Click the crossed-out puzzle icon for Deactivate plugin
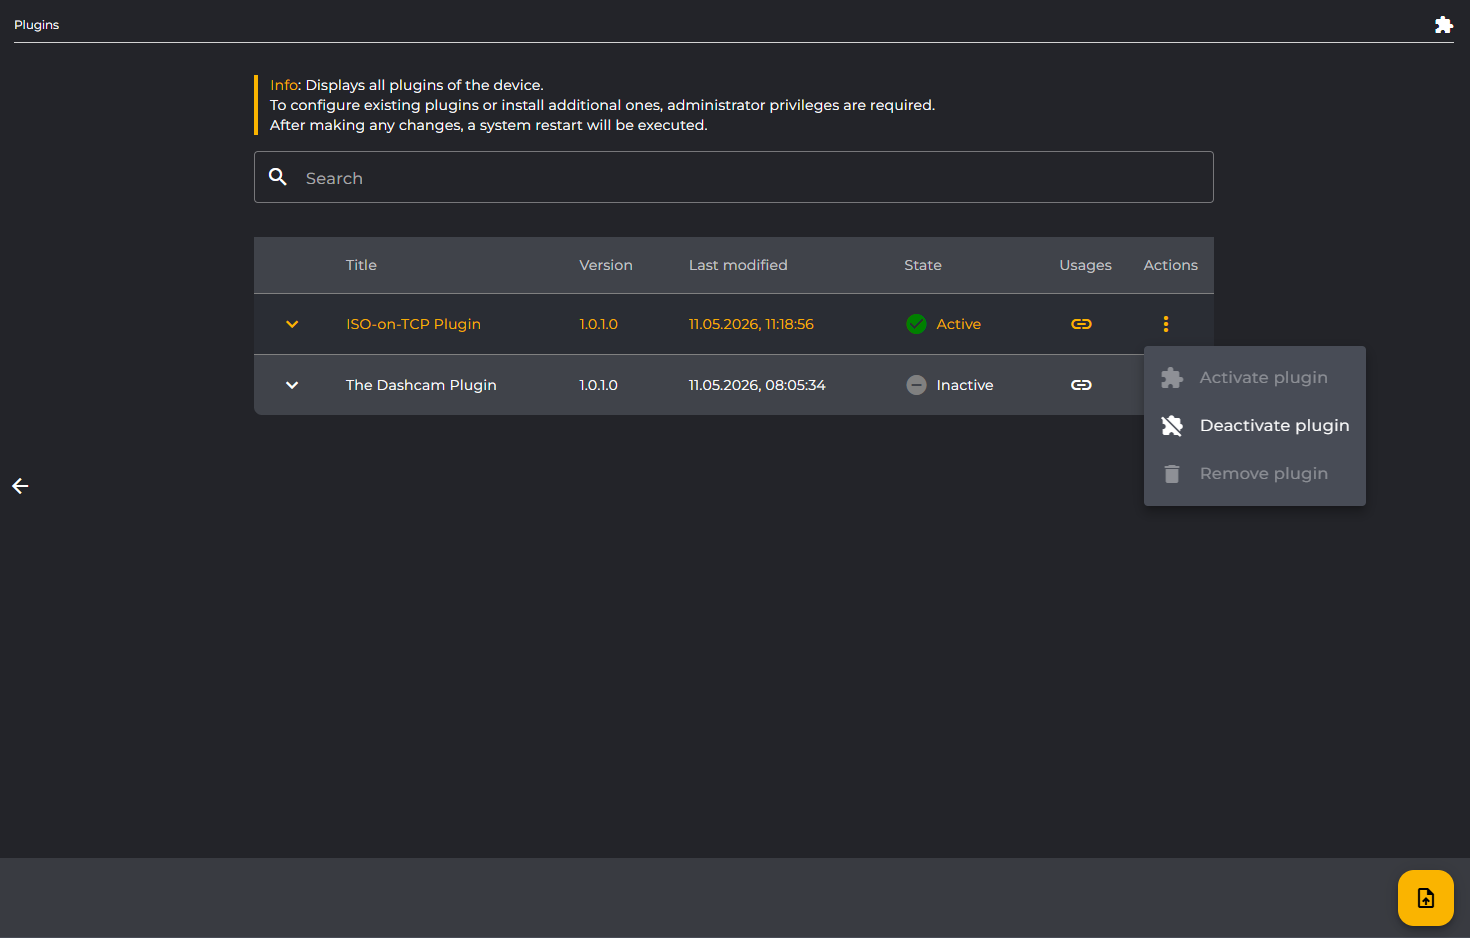 pyautogui.click(x=1172, y=426)
